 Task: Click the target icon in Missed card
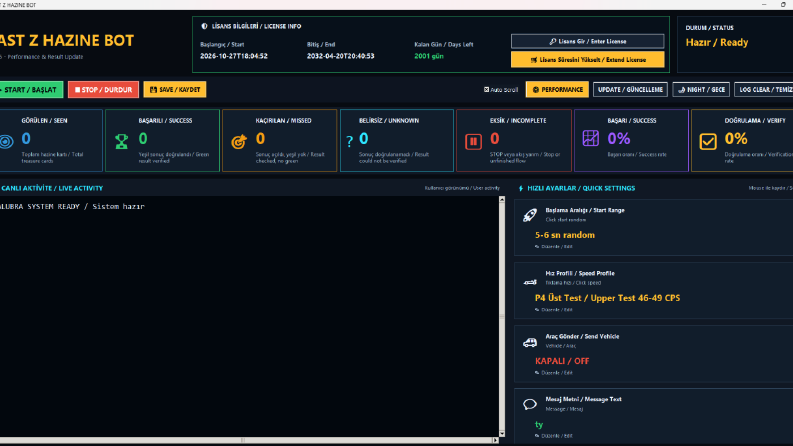(239, 142)
